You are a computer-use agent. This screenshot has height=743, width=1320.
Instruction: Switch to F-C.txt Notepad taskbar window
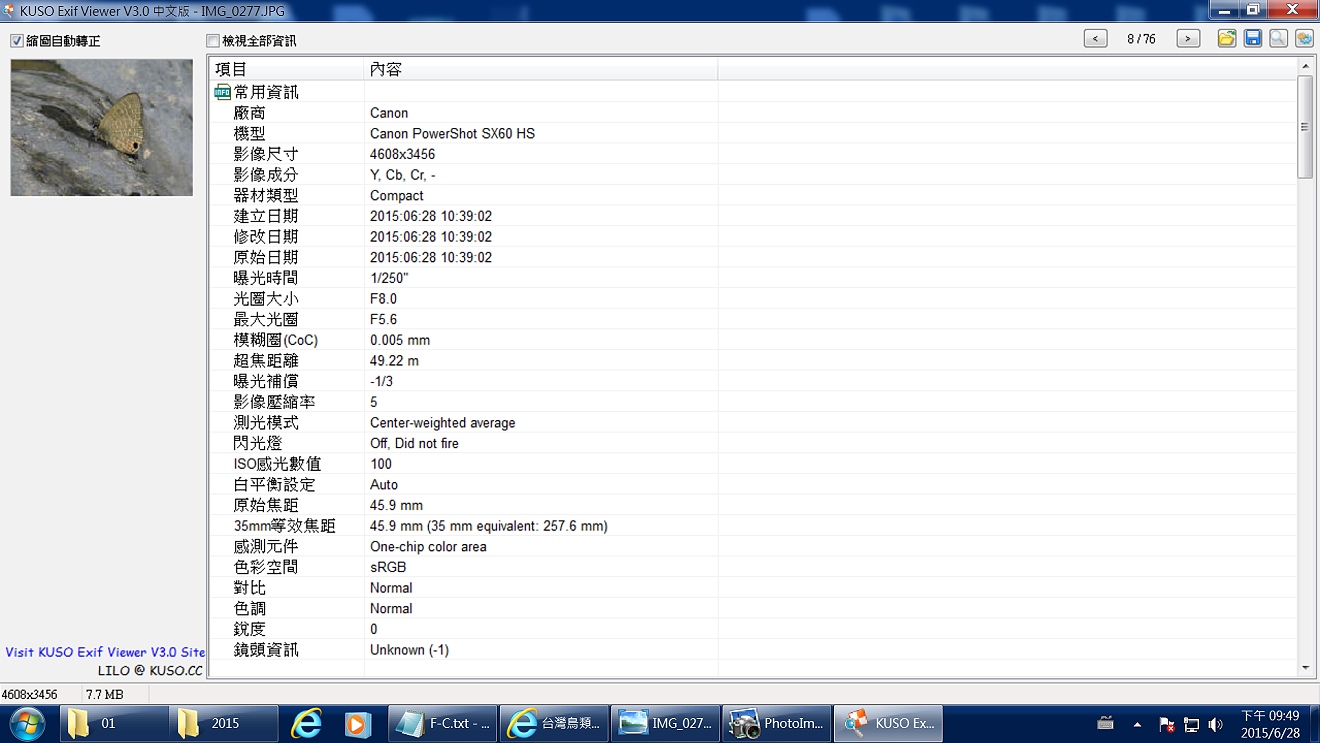[x=442, y=723]
